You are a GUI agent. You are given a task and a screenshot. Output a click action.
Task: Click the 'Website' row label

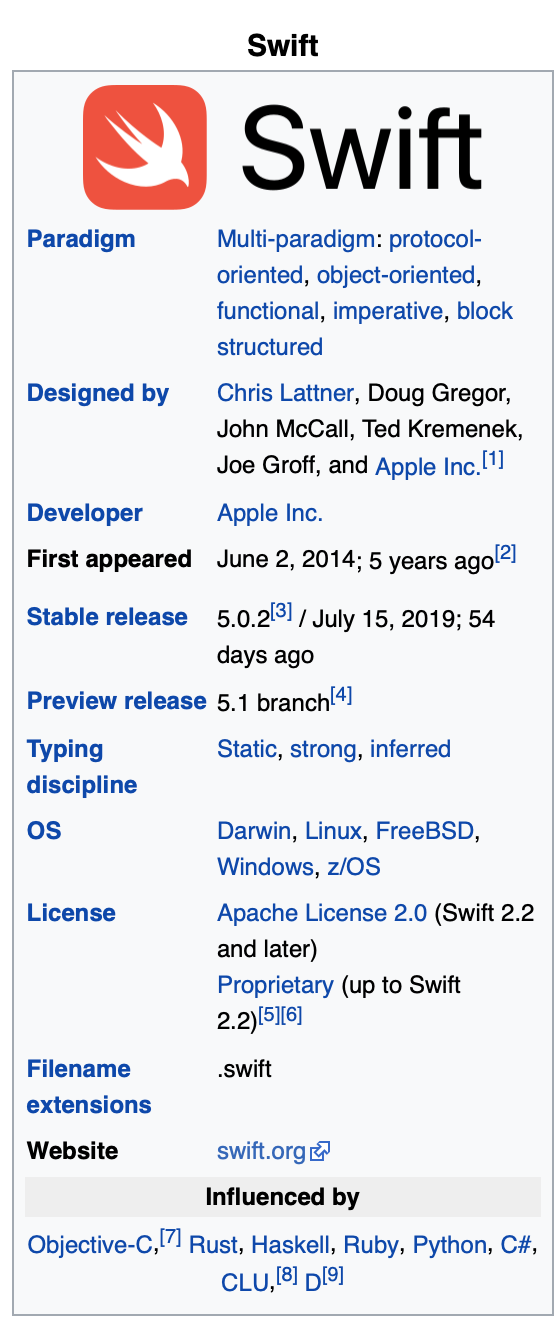point(72,1151)
